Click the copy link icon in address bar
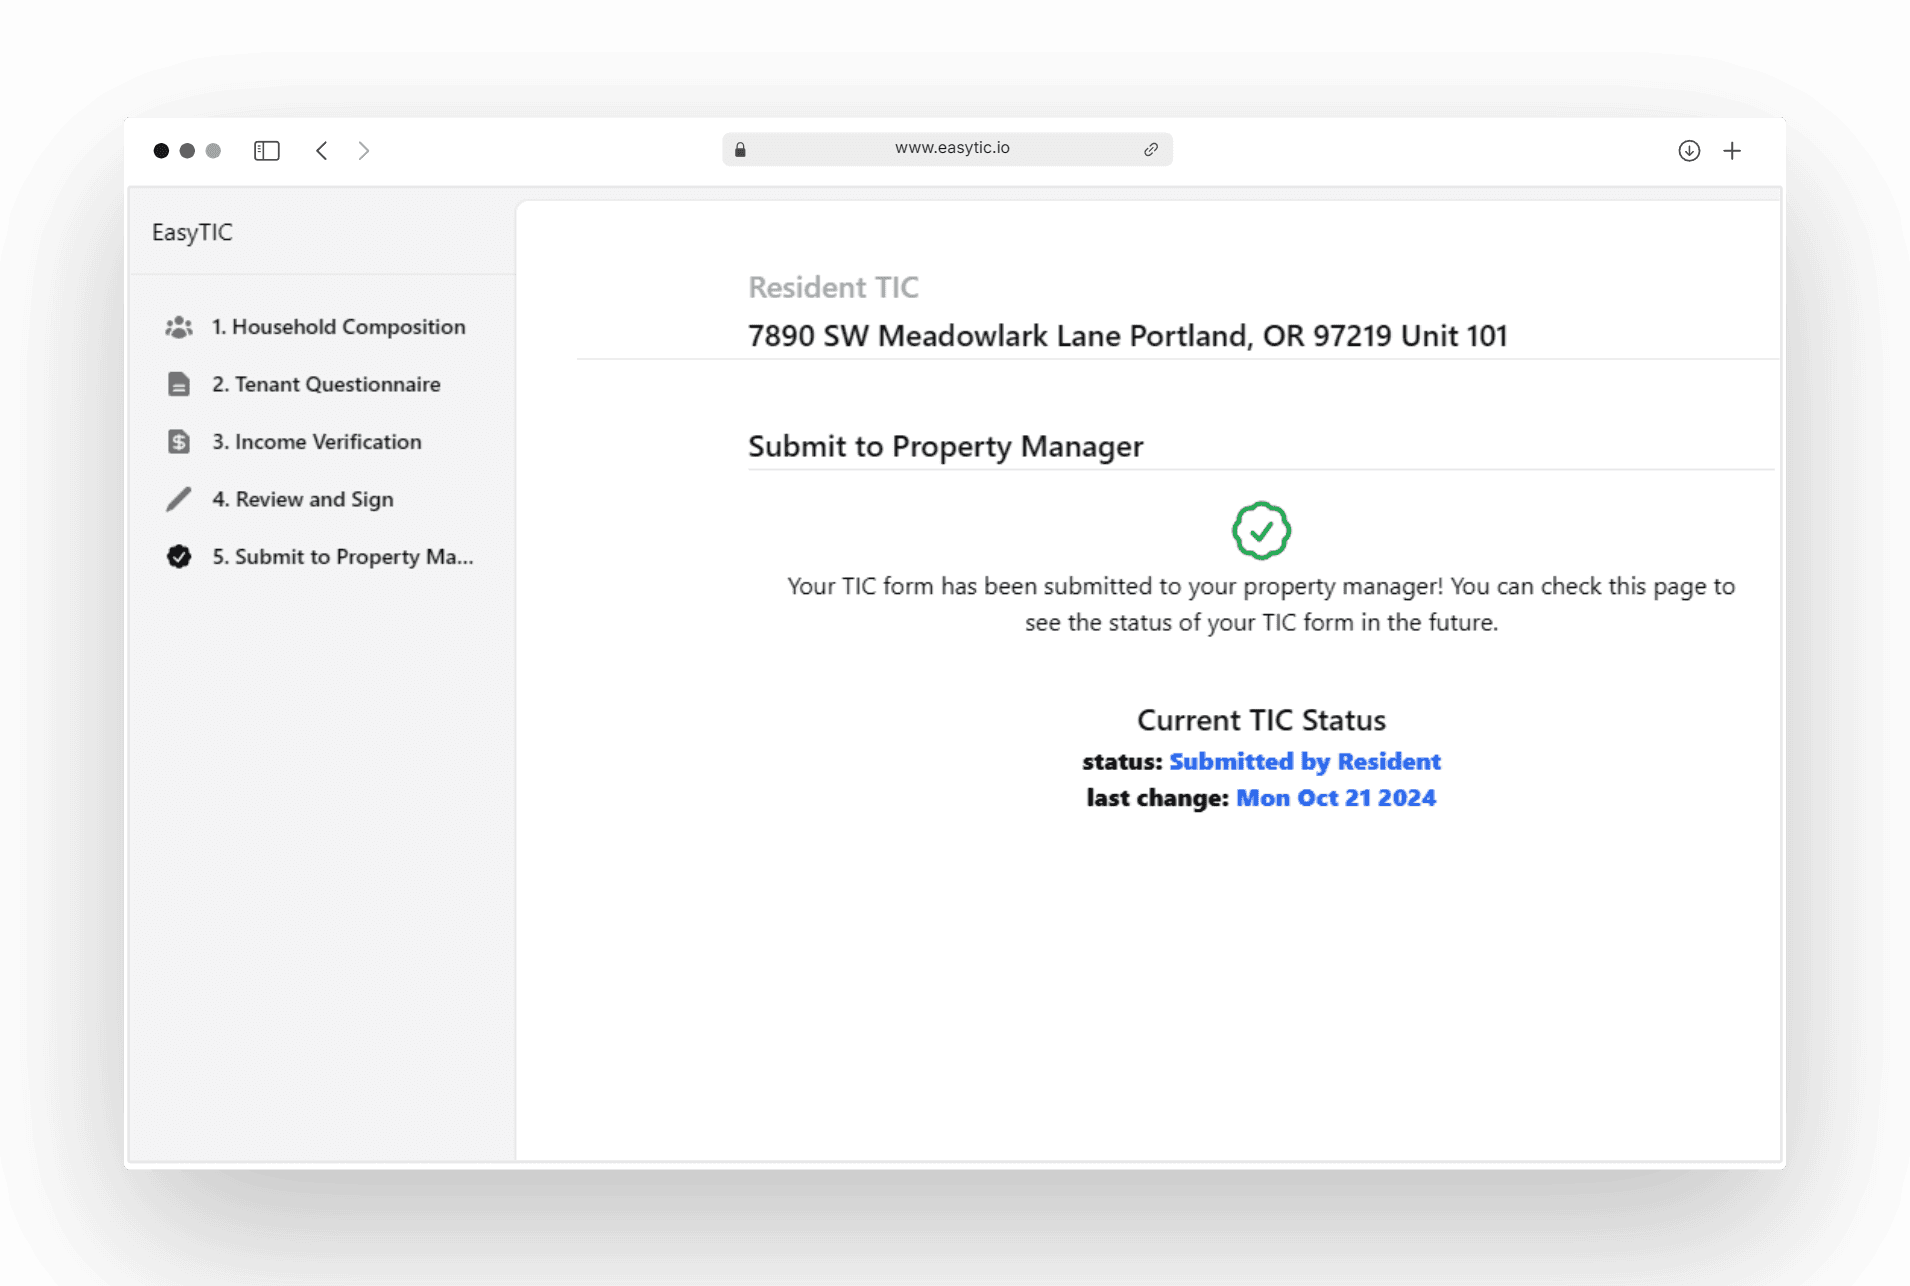Viewport: 1910px width, 1286px height. click(1151, 149)
